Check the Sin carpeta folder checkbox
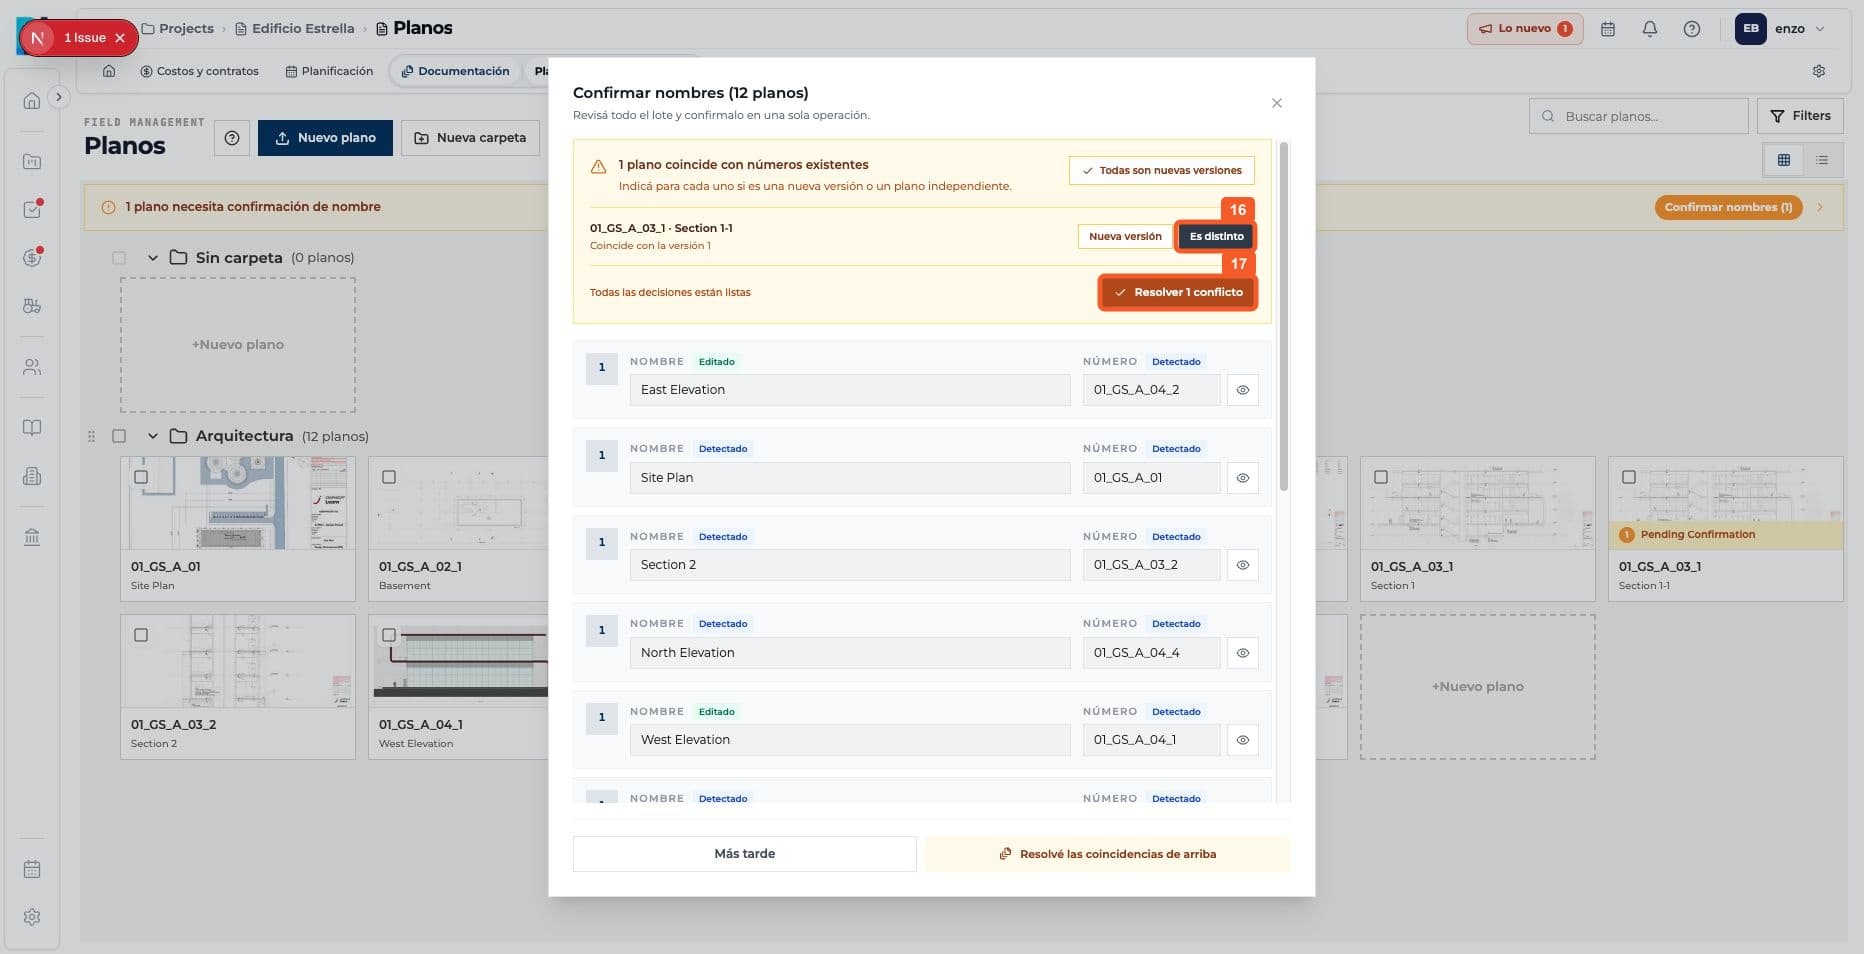 (x=119, y=258)
